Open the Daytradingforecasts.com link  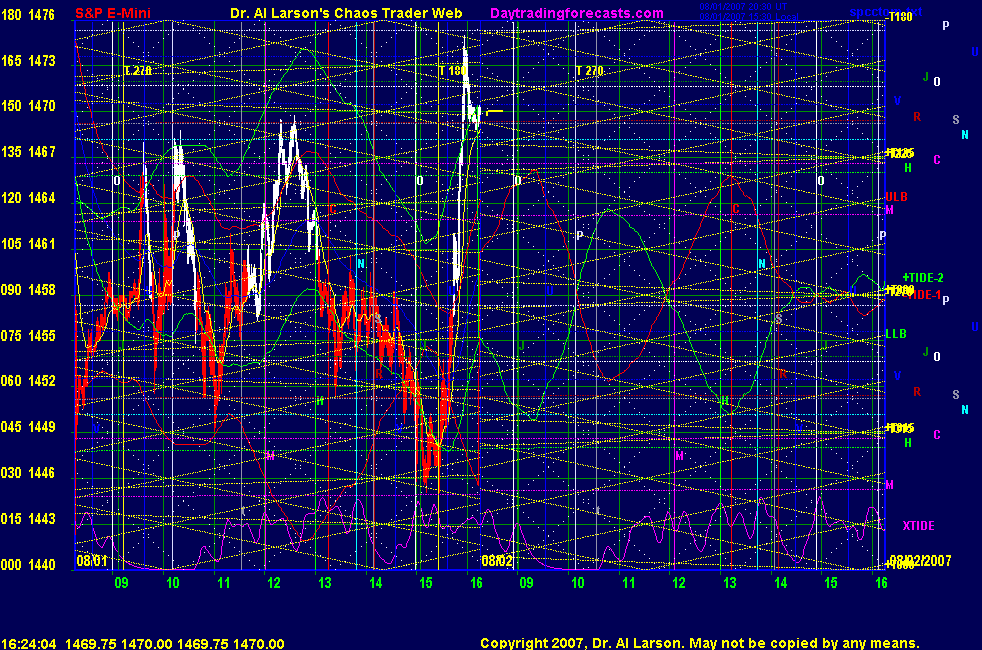[577, 13]
